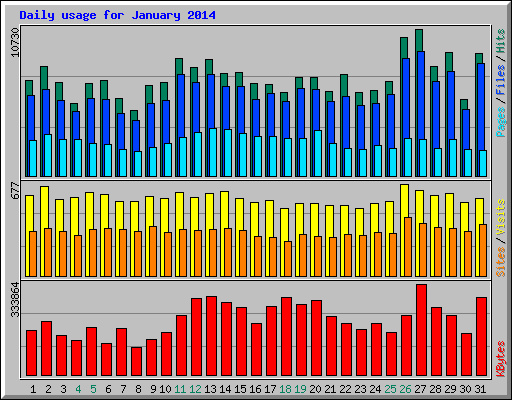Click the red KBytes bar for day 13

point(211,336)
